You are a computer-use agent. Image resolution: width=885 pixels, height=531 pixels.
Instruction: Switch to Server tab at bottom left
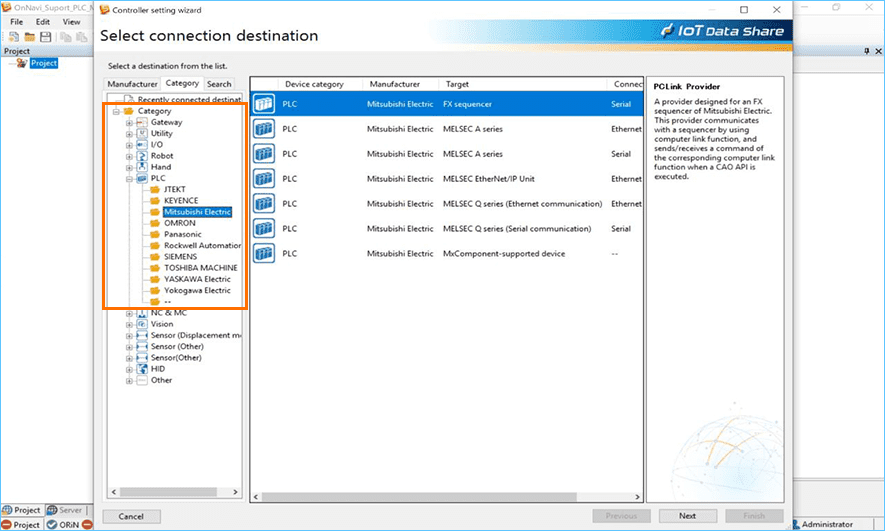(x=64, y=510)
